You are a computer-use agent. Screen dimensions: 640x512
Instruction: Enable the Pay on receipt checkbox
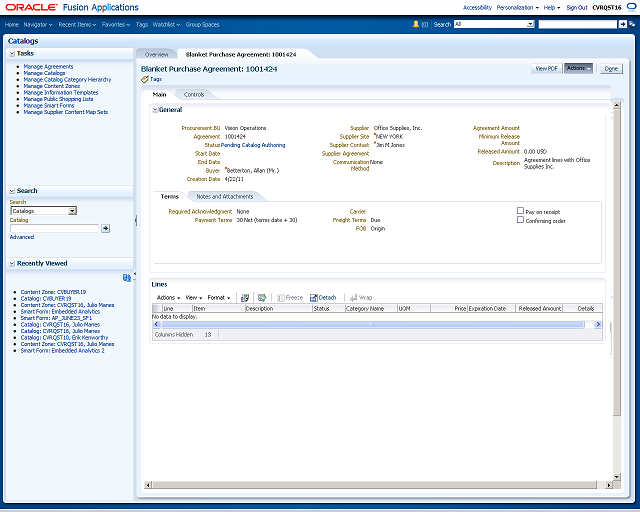pyautogui.click(x=520, y=211)
